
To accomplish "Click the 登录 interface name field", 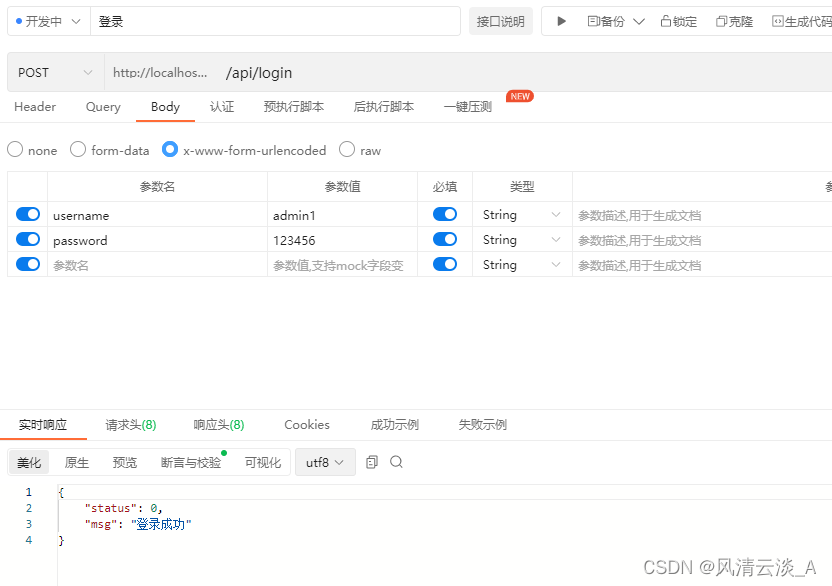I will tap(275, 21).
